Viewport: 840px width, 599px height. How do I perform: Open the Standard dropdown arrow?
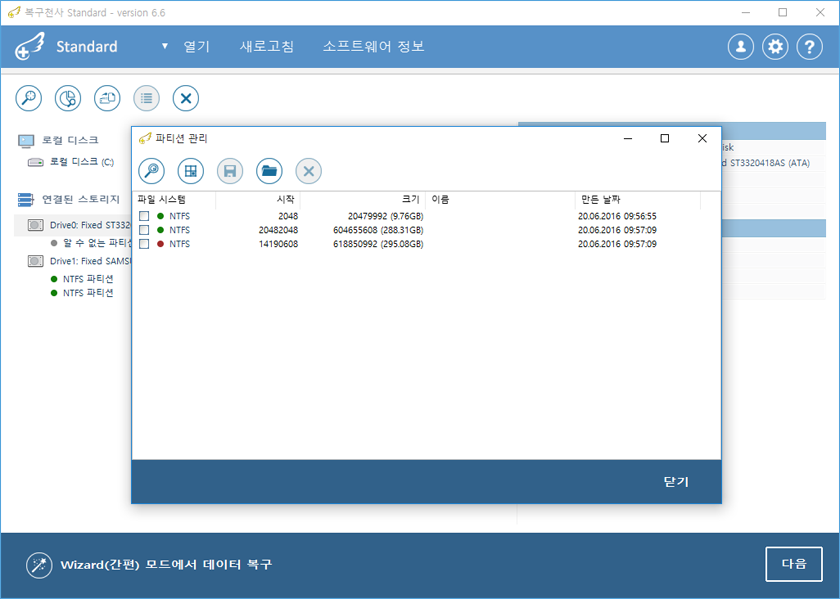(x=165, y=47)
